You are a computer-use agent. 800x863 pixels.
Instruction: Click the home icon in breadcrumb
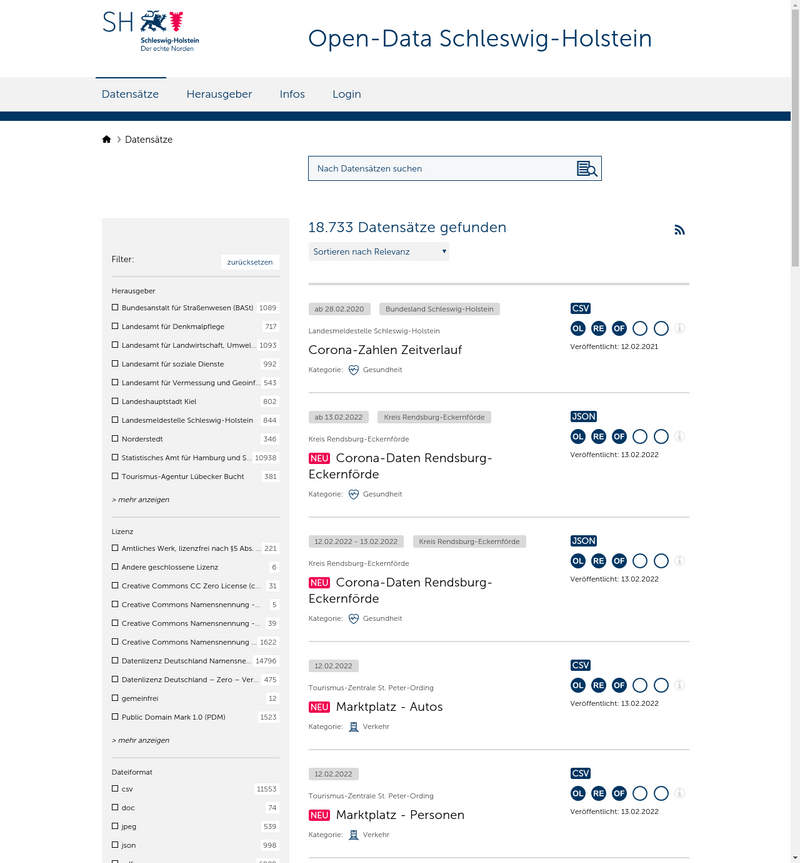pos(106,139)
